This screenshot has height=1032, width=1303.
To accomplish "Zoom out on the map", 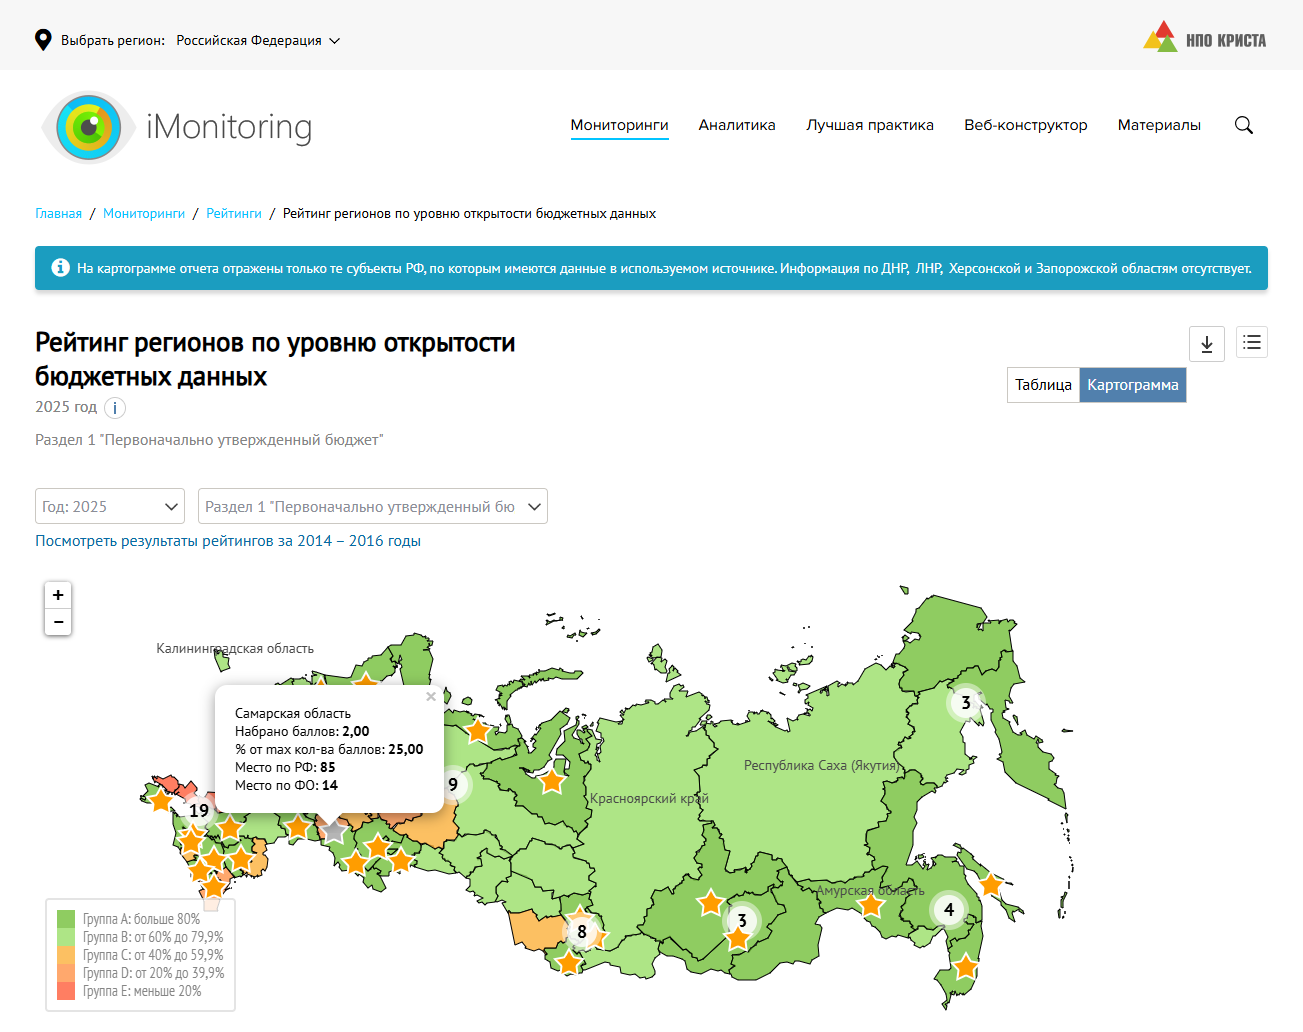I will tap(58, 622).
